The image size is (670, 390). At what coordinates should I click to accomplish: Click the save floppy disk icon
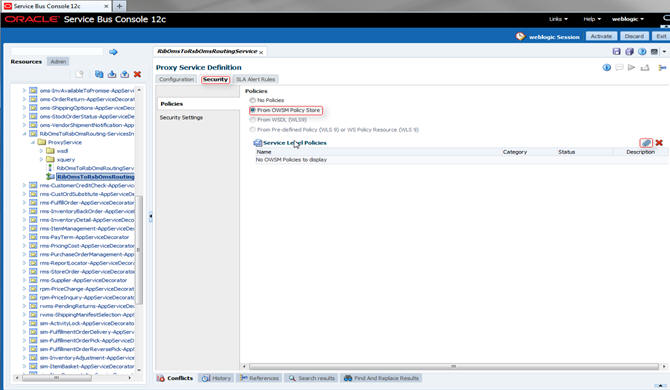(x=617, y=52)
